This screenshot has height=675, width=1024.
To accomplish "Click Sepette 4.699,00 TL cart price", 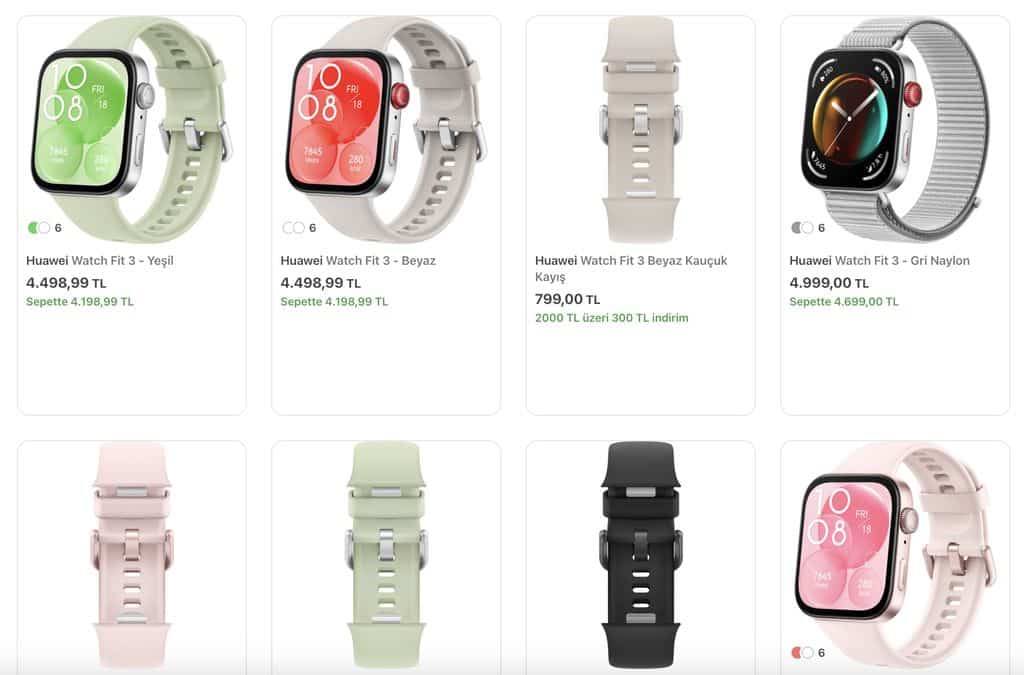I will click(x=844, y=302).
